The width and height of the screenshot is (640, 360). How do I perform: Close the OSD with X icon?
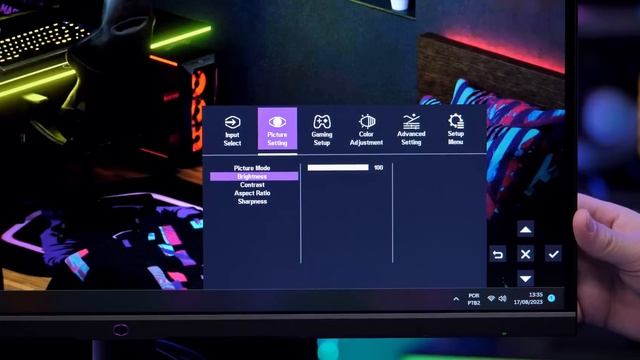coord(525,254)
